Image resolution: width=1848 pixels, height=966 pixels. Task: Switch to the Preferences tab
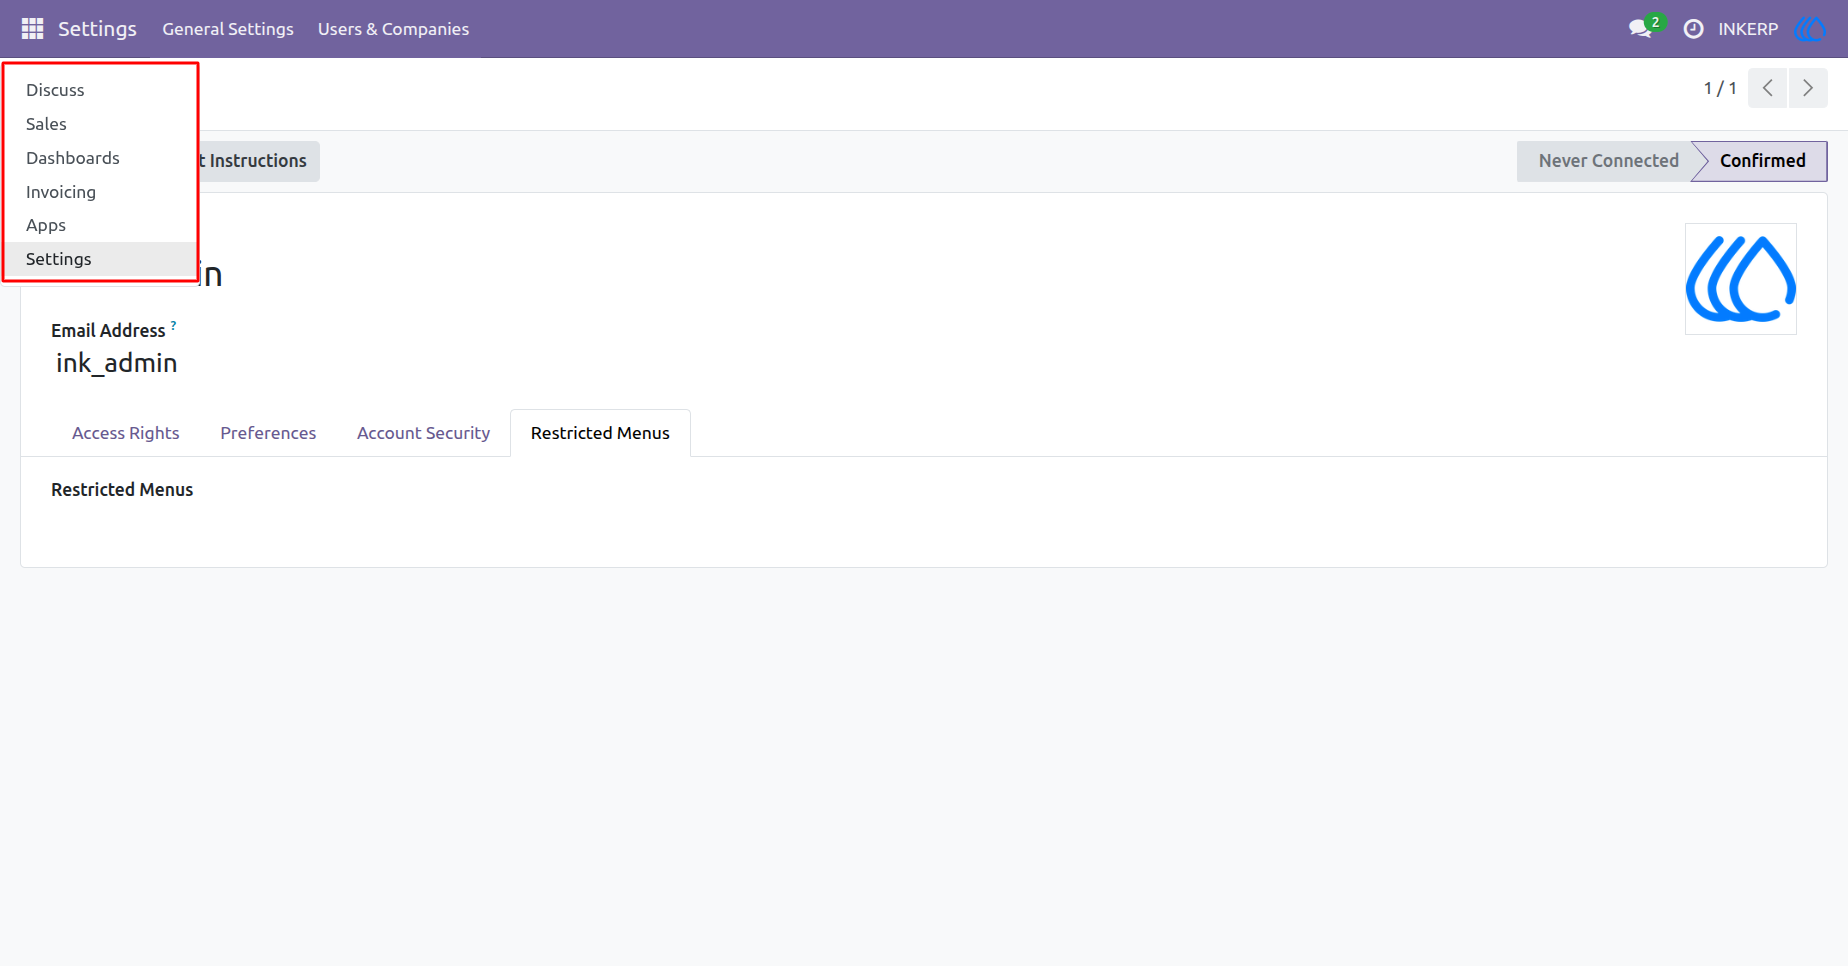[x=268, y=433]
